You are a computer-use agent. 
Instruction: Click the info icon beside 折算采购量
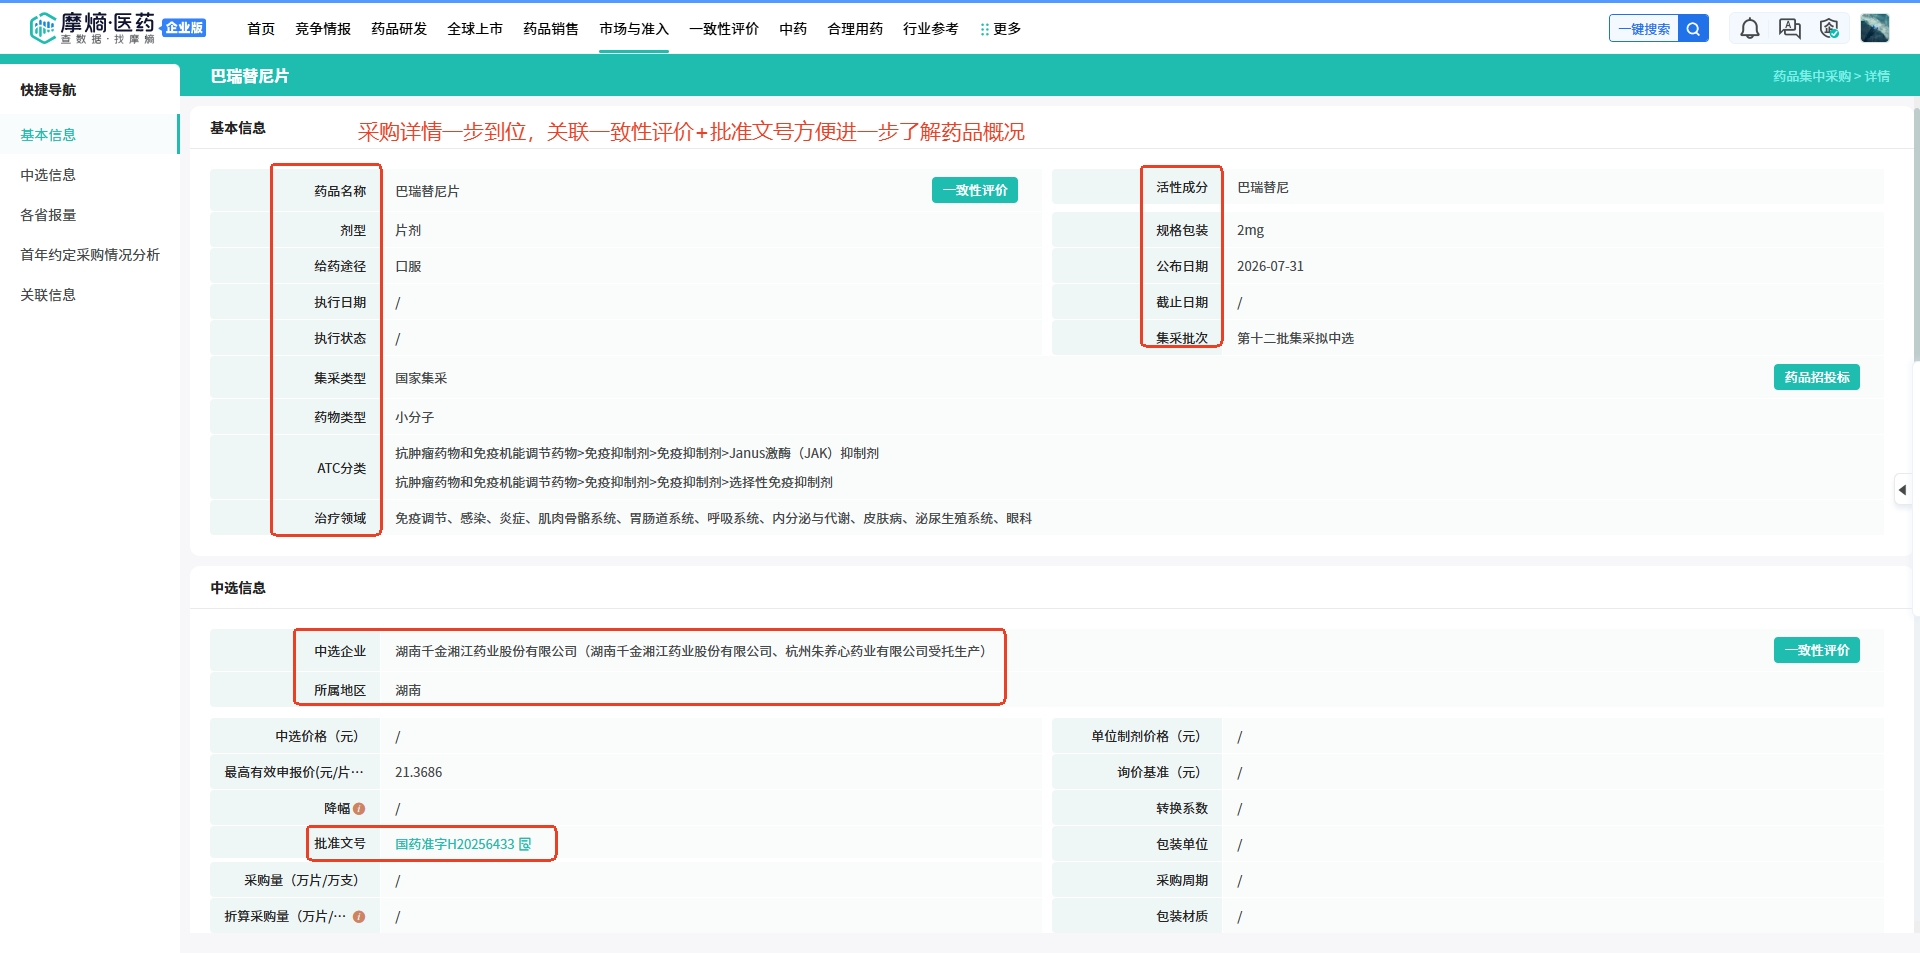359,917
